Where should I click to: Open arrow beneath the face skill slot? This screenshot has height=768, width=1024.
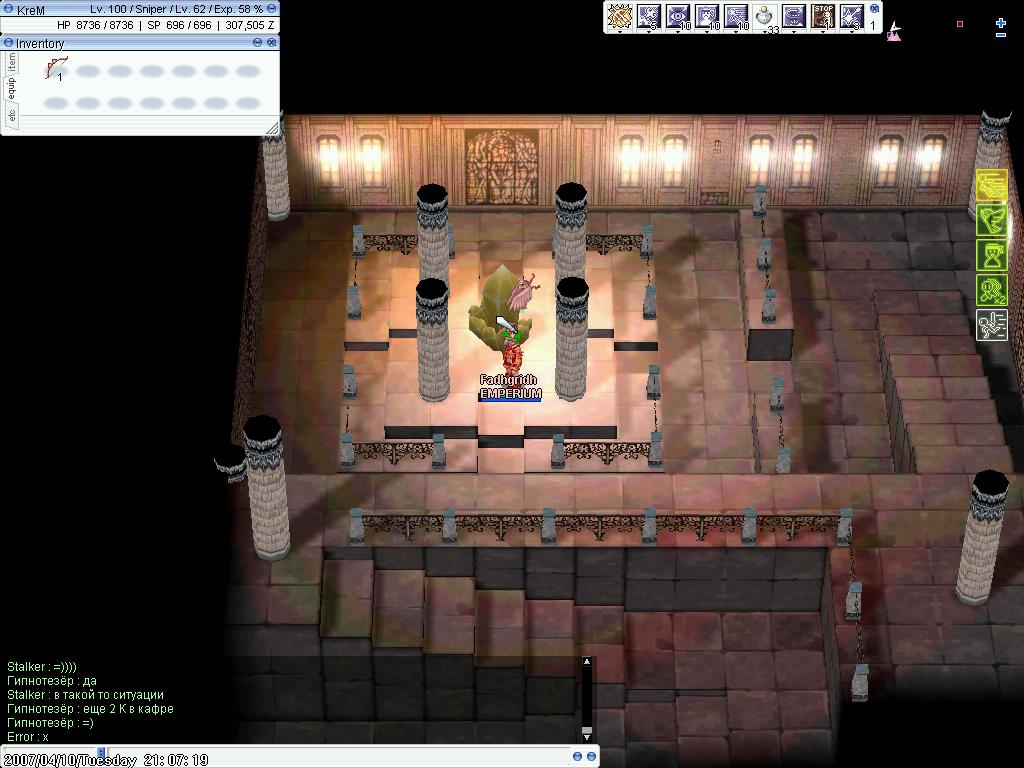[707, 31]
